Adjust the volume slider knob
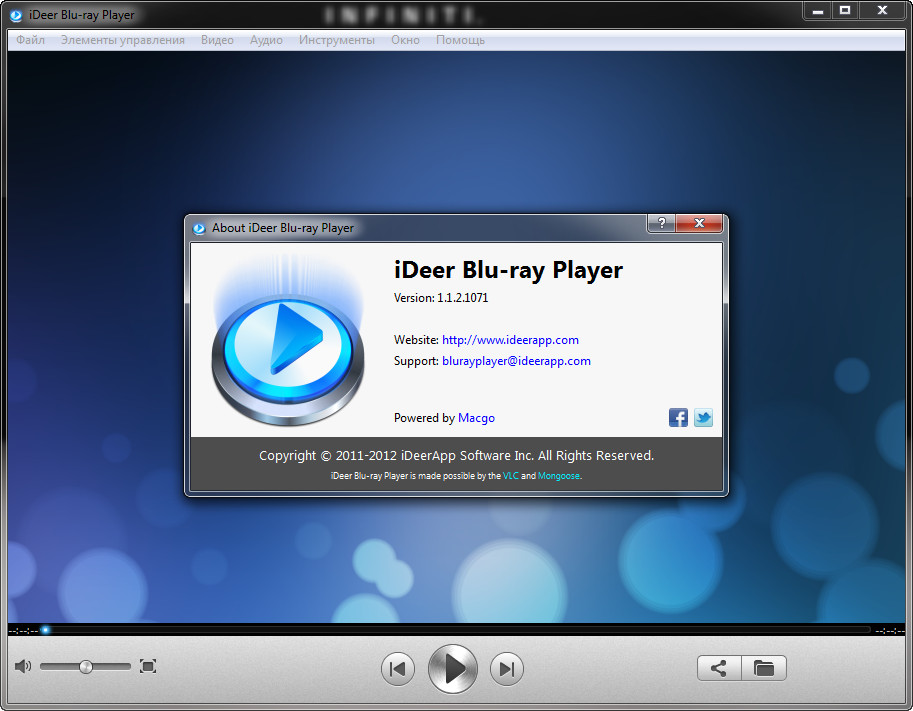Viewport: 913px width, 711px height. 86,667
